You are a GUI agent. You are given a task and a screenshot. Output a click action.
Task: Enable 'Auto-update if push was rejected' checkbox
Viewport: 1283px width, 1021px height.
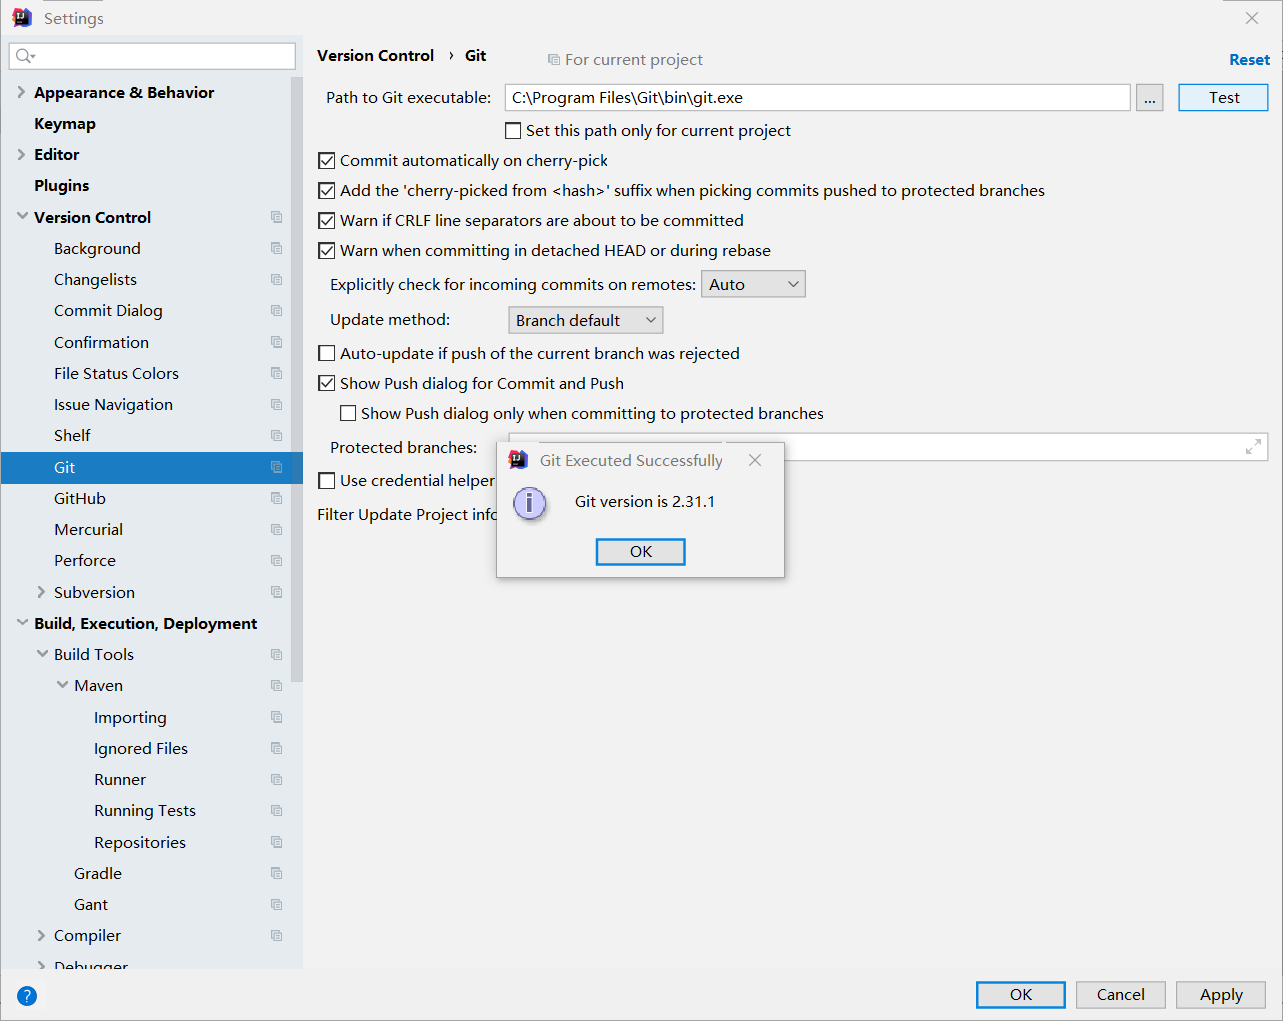pyautogui.click(x=327, y=353)
